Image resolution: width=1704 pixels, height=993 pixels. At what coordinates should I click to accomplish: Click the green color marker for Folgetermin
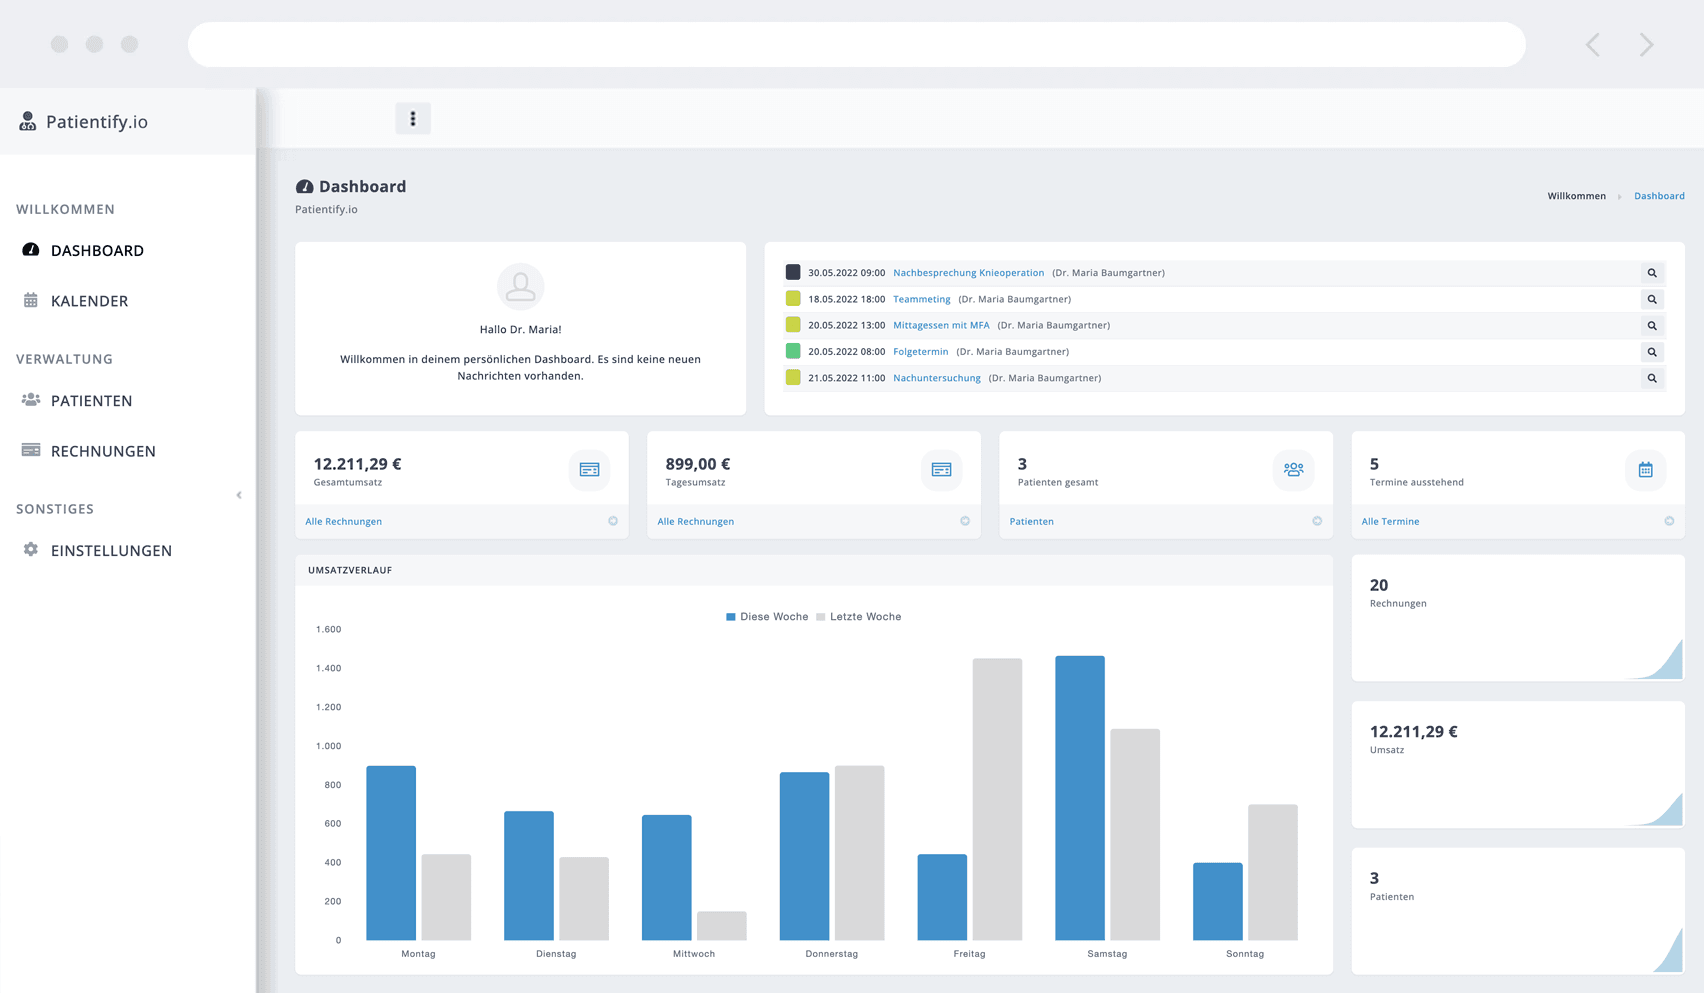click(793, 351)
